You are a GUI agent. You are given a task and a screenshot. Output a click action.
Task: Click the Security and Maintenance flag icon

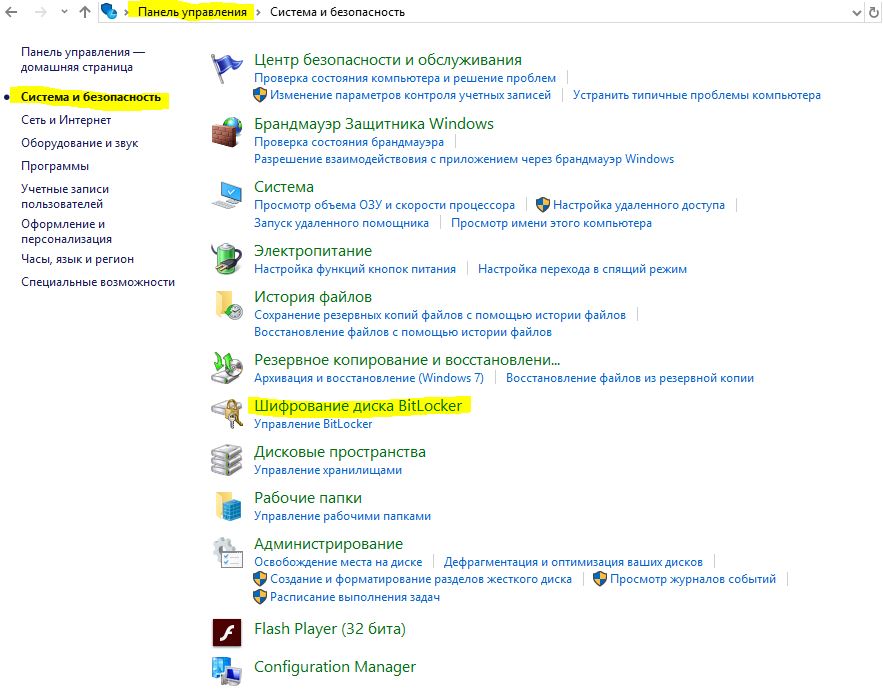[x=226, y=69]
